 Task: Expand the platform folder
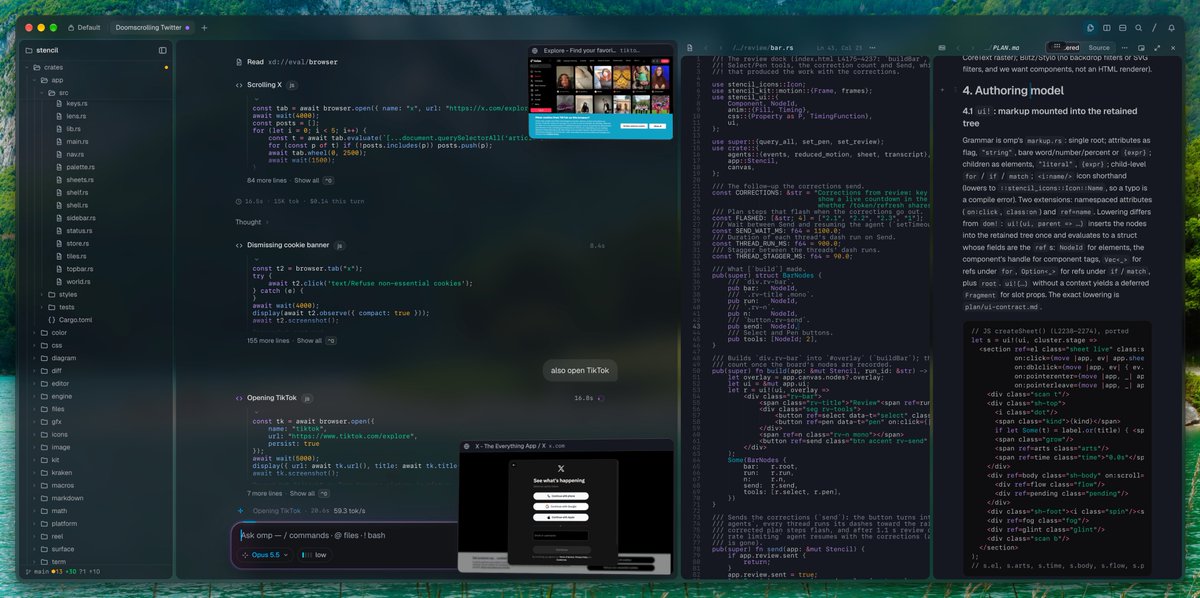(x=35, y=523)
